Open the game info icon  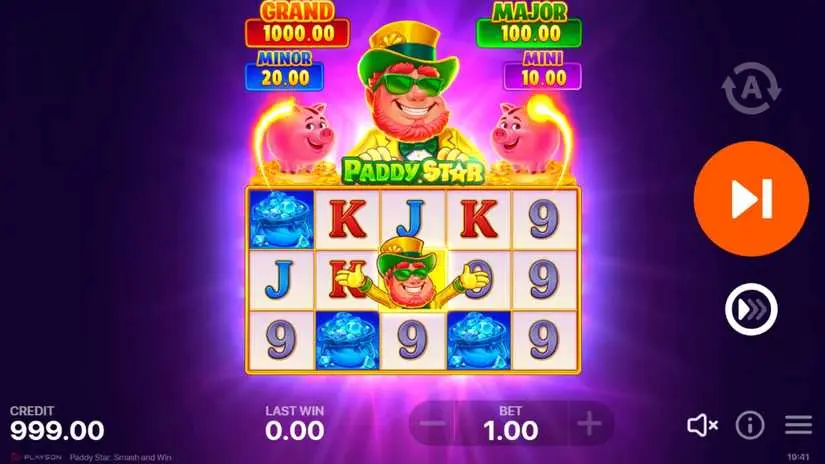[x=750, y=425]
